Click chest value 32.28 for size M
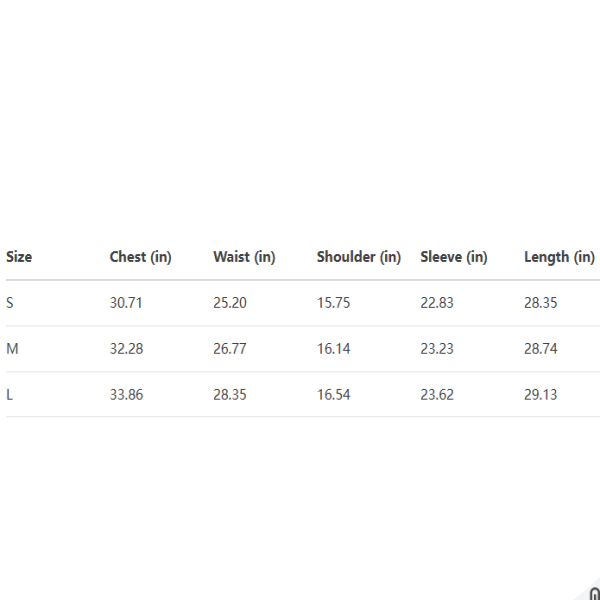 click(126, 349)
